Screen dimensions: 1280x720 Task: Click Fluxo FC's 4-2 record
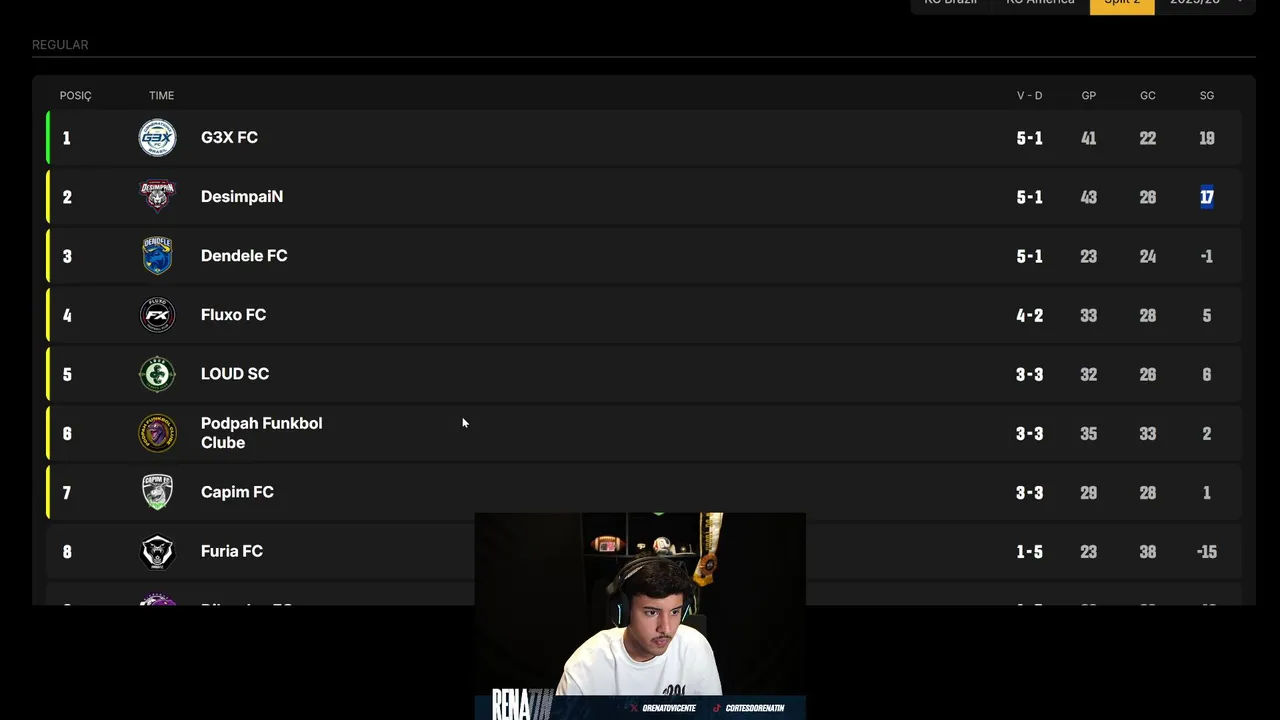pyautogui.click(x=1030, y=315)
